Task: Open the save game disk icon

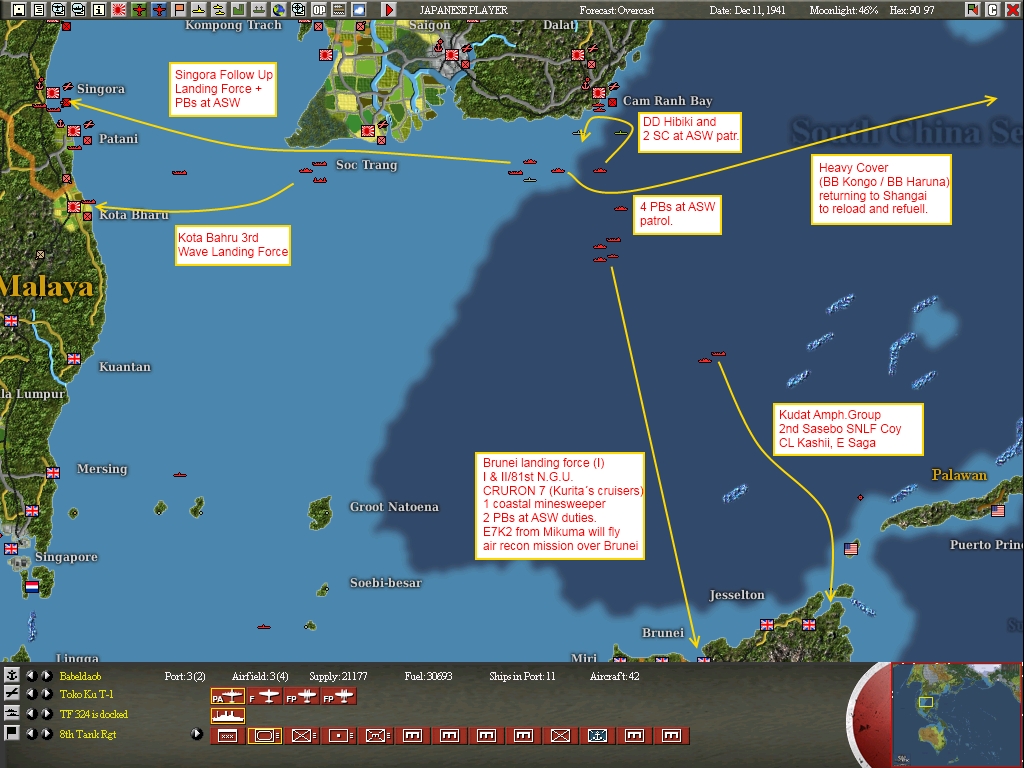Action: click(18, 9)
